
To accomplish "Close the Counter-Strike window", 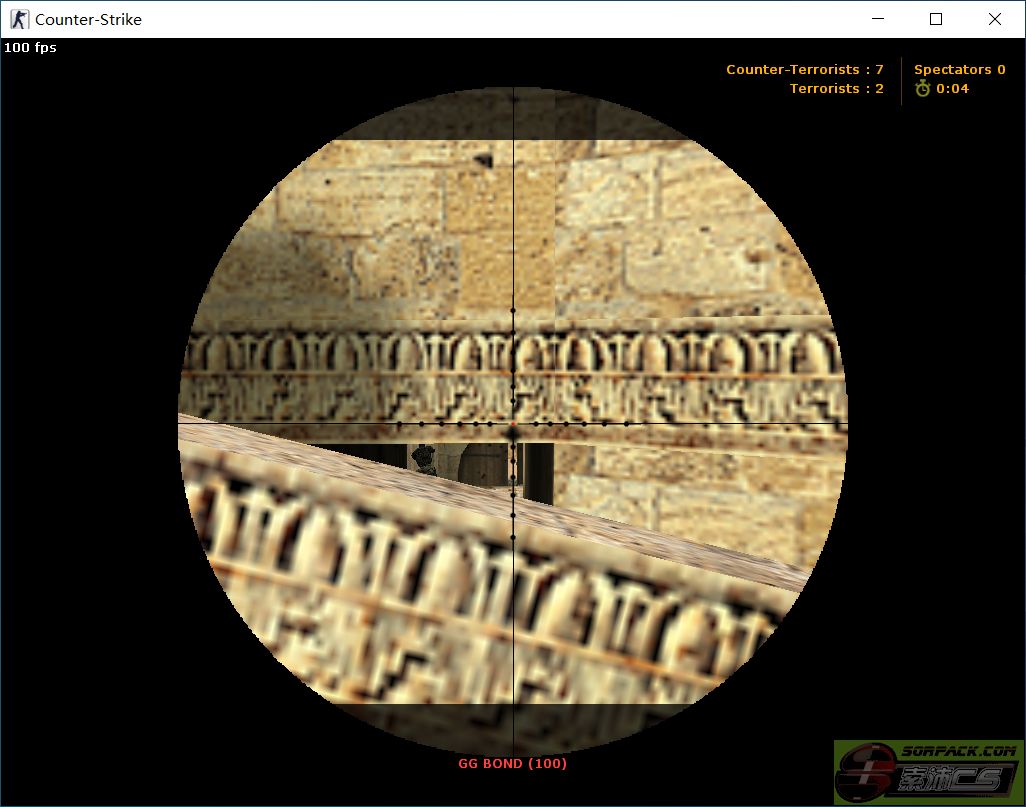I will pos(995,19).
